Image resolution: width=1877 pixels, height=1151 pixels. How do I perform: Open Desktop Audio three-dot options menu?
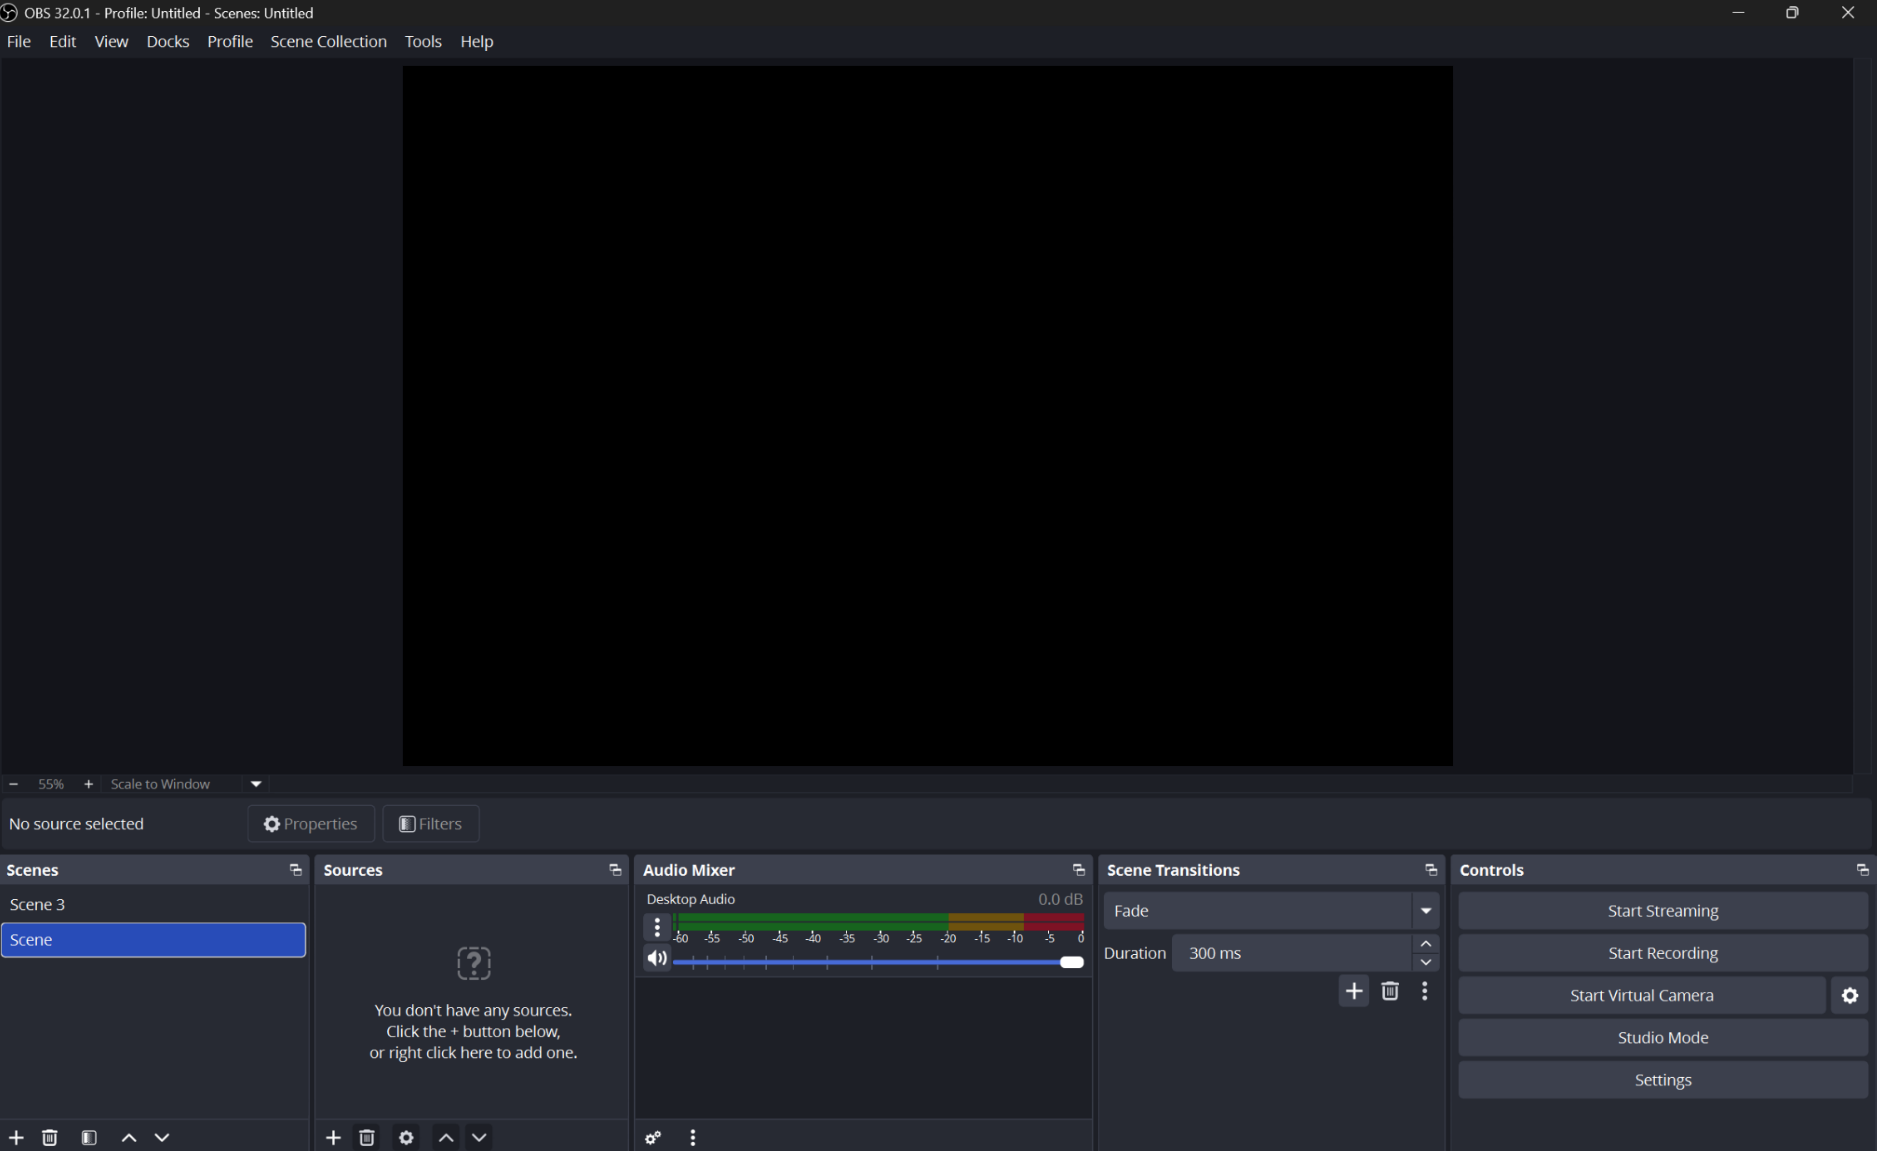pyautogui.click(x=657, y=927)
